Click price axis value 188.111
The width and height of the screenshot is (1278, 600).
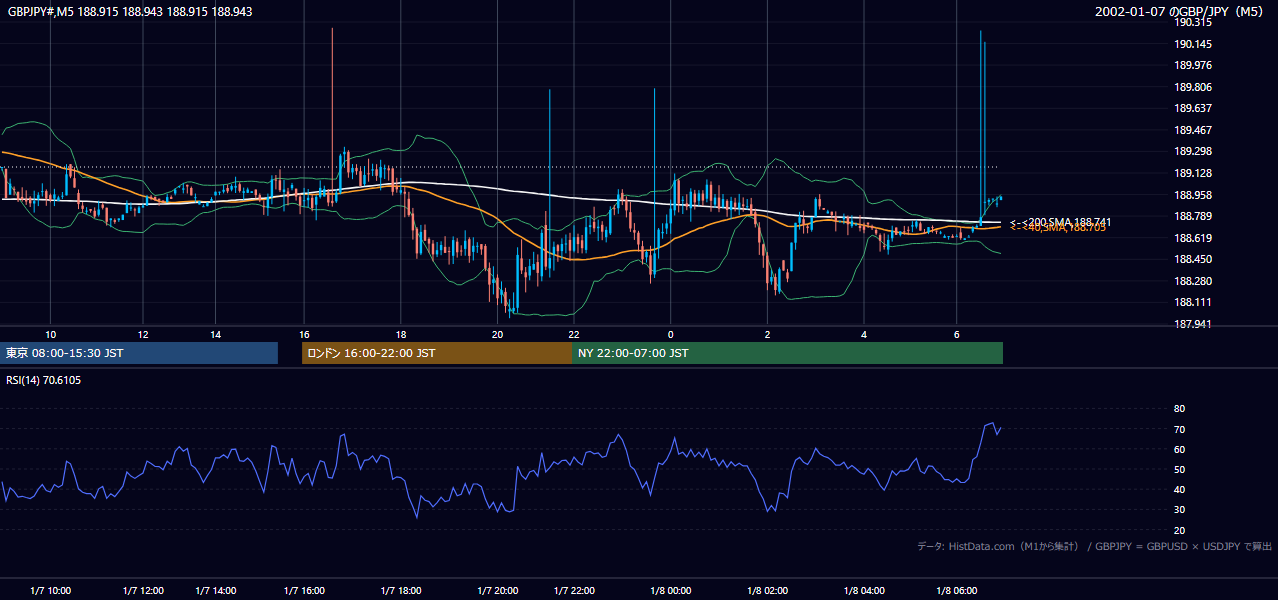click(x=1193, y=302)
